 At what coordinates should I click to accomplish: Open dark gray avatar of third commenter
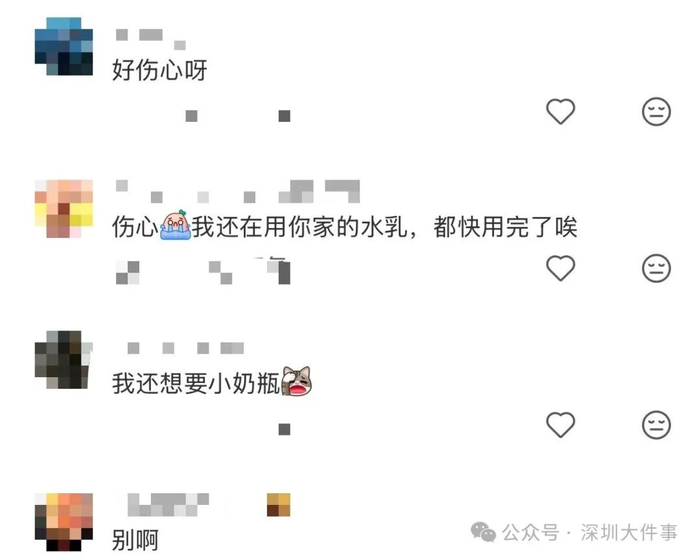tap(64, 359)
